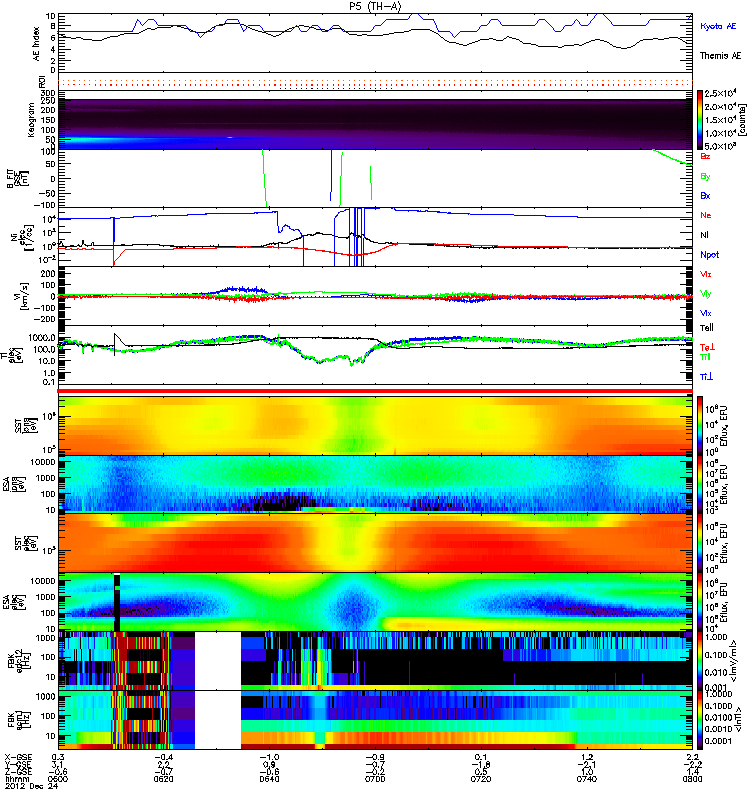The width and height of the screenshot is (750, 800).
Task: Click the green Viy legend label
Action: 706,294
